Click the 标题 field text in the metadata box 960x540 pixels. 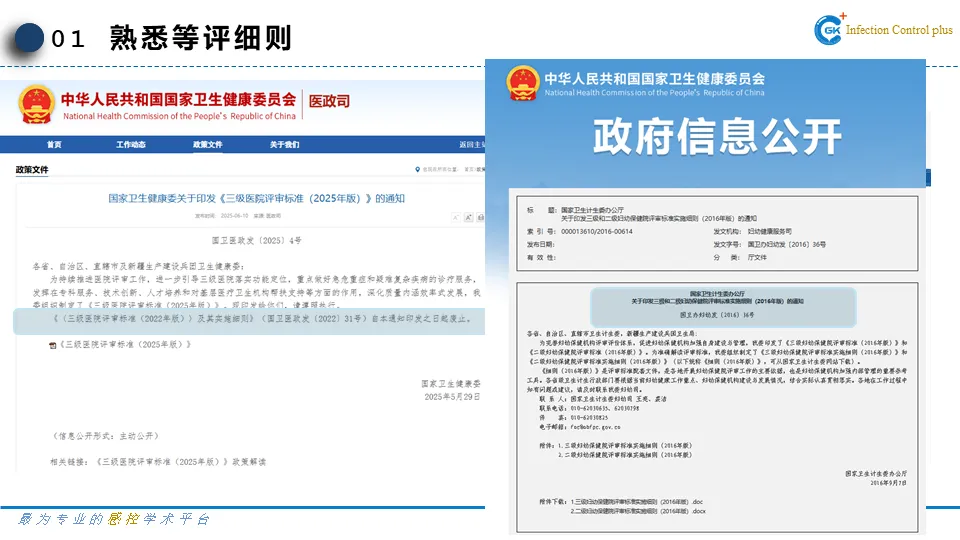click(659, 214)
